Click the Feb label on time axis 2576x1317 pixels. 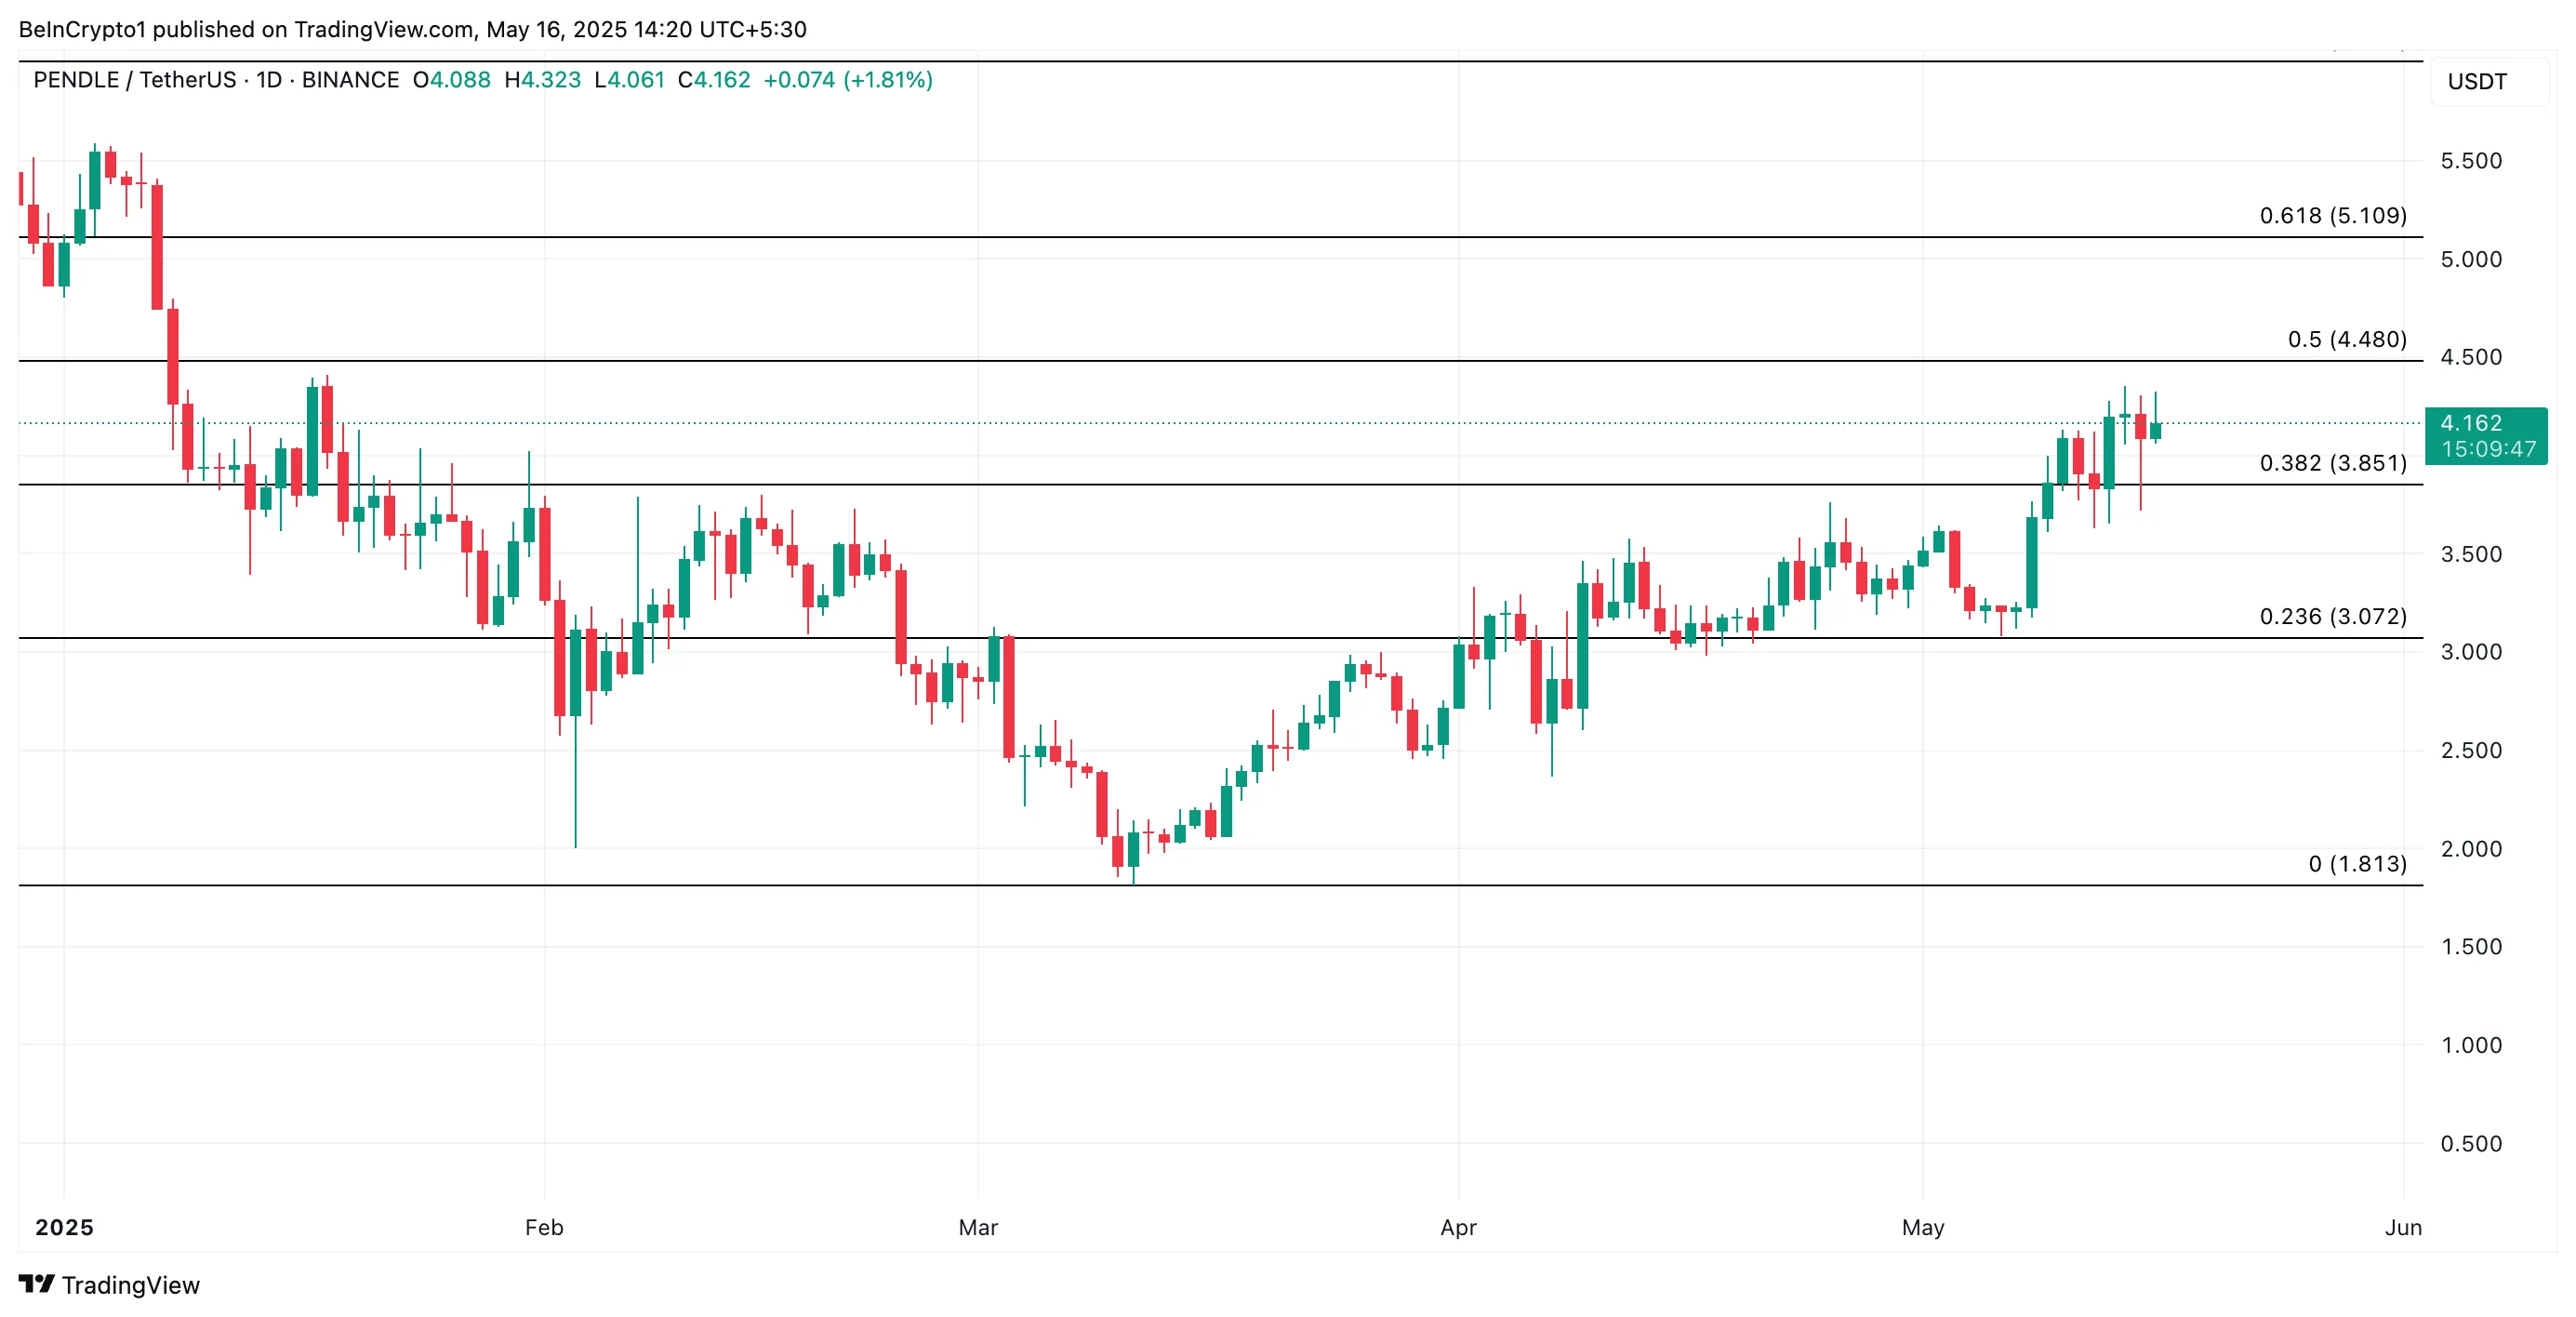click(544, 1227)
